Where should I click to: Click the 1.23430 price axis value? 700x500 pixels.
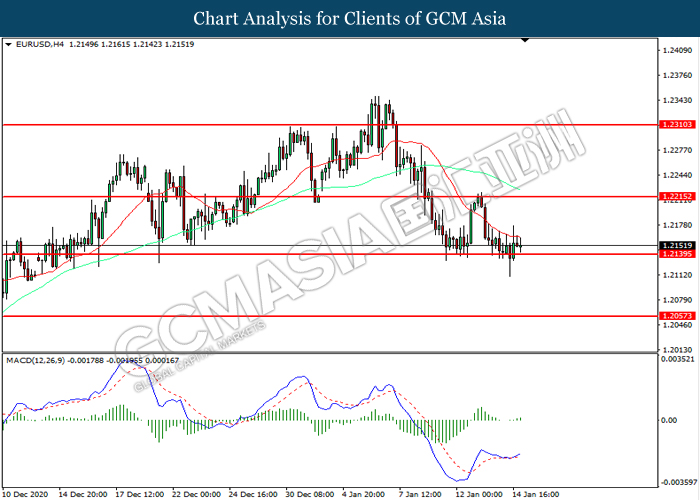point(677,100)
